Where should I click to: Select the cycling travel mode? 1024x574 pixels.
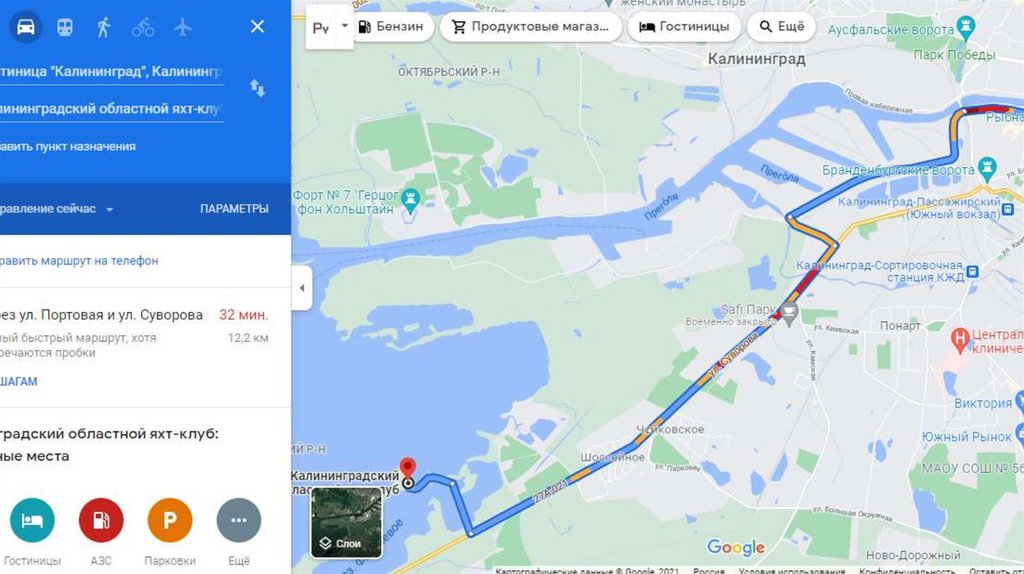pos(143,27)
